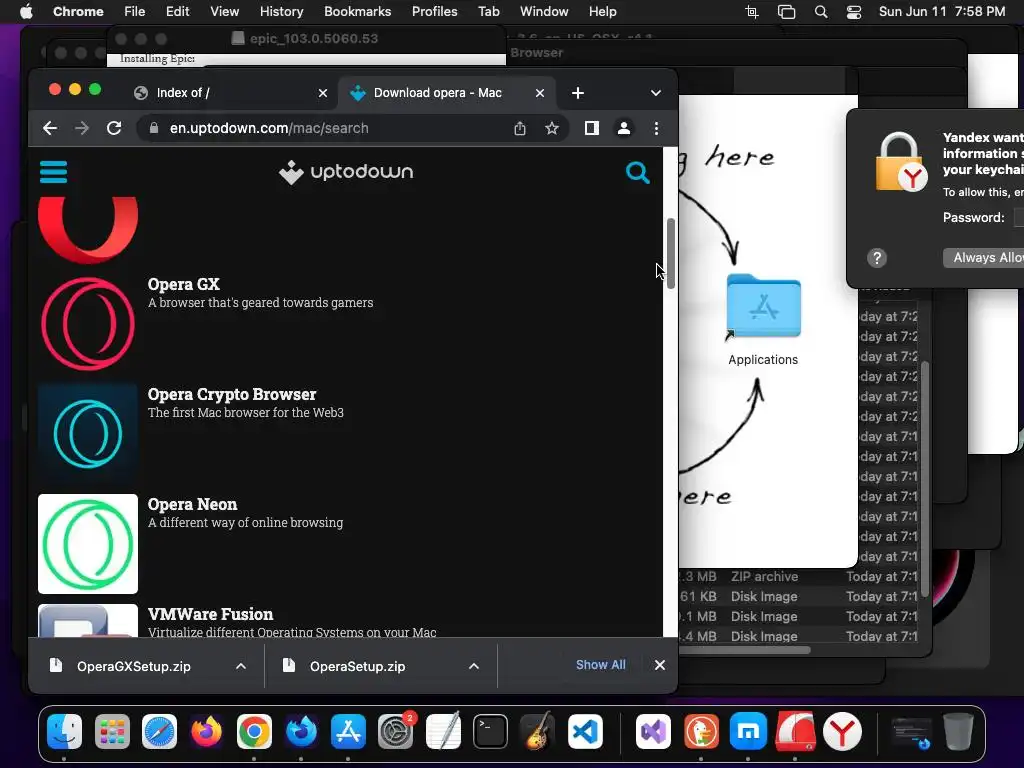Open System Preferences from the Dock

395,731
